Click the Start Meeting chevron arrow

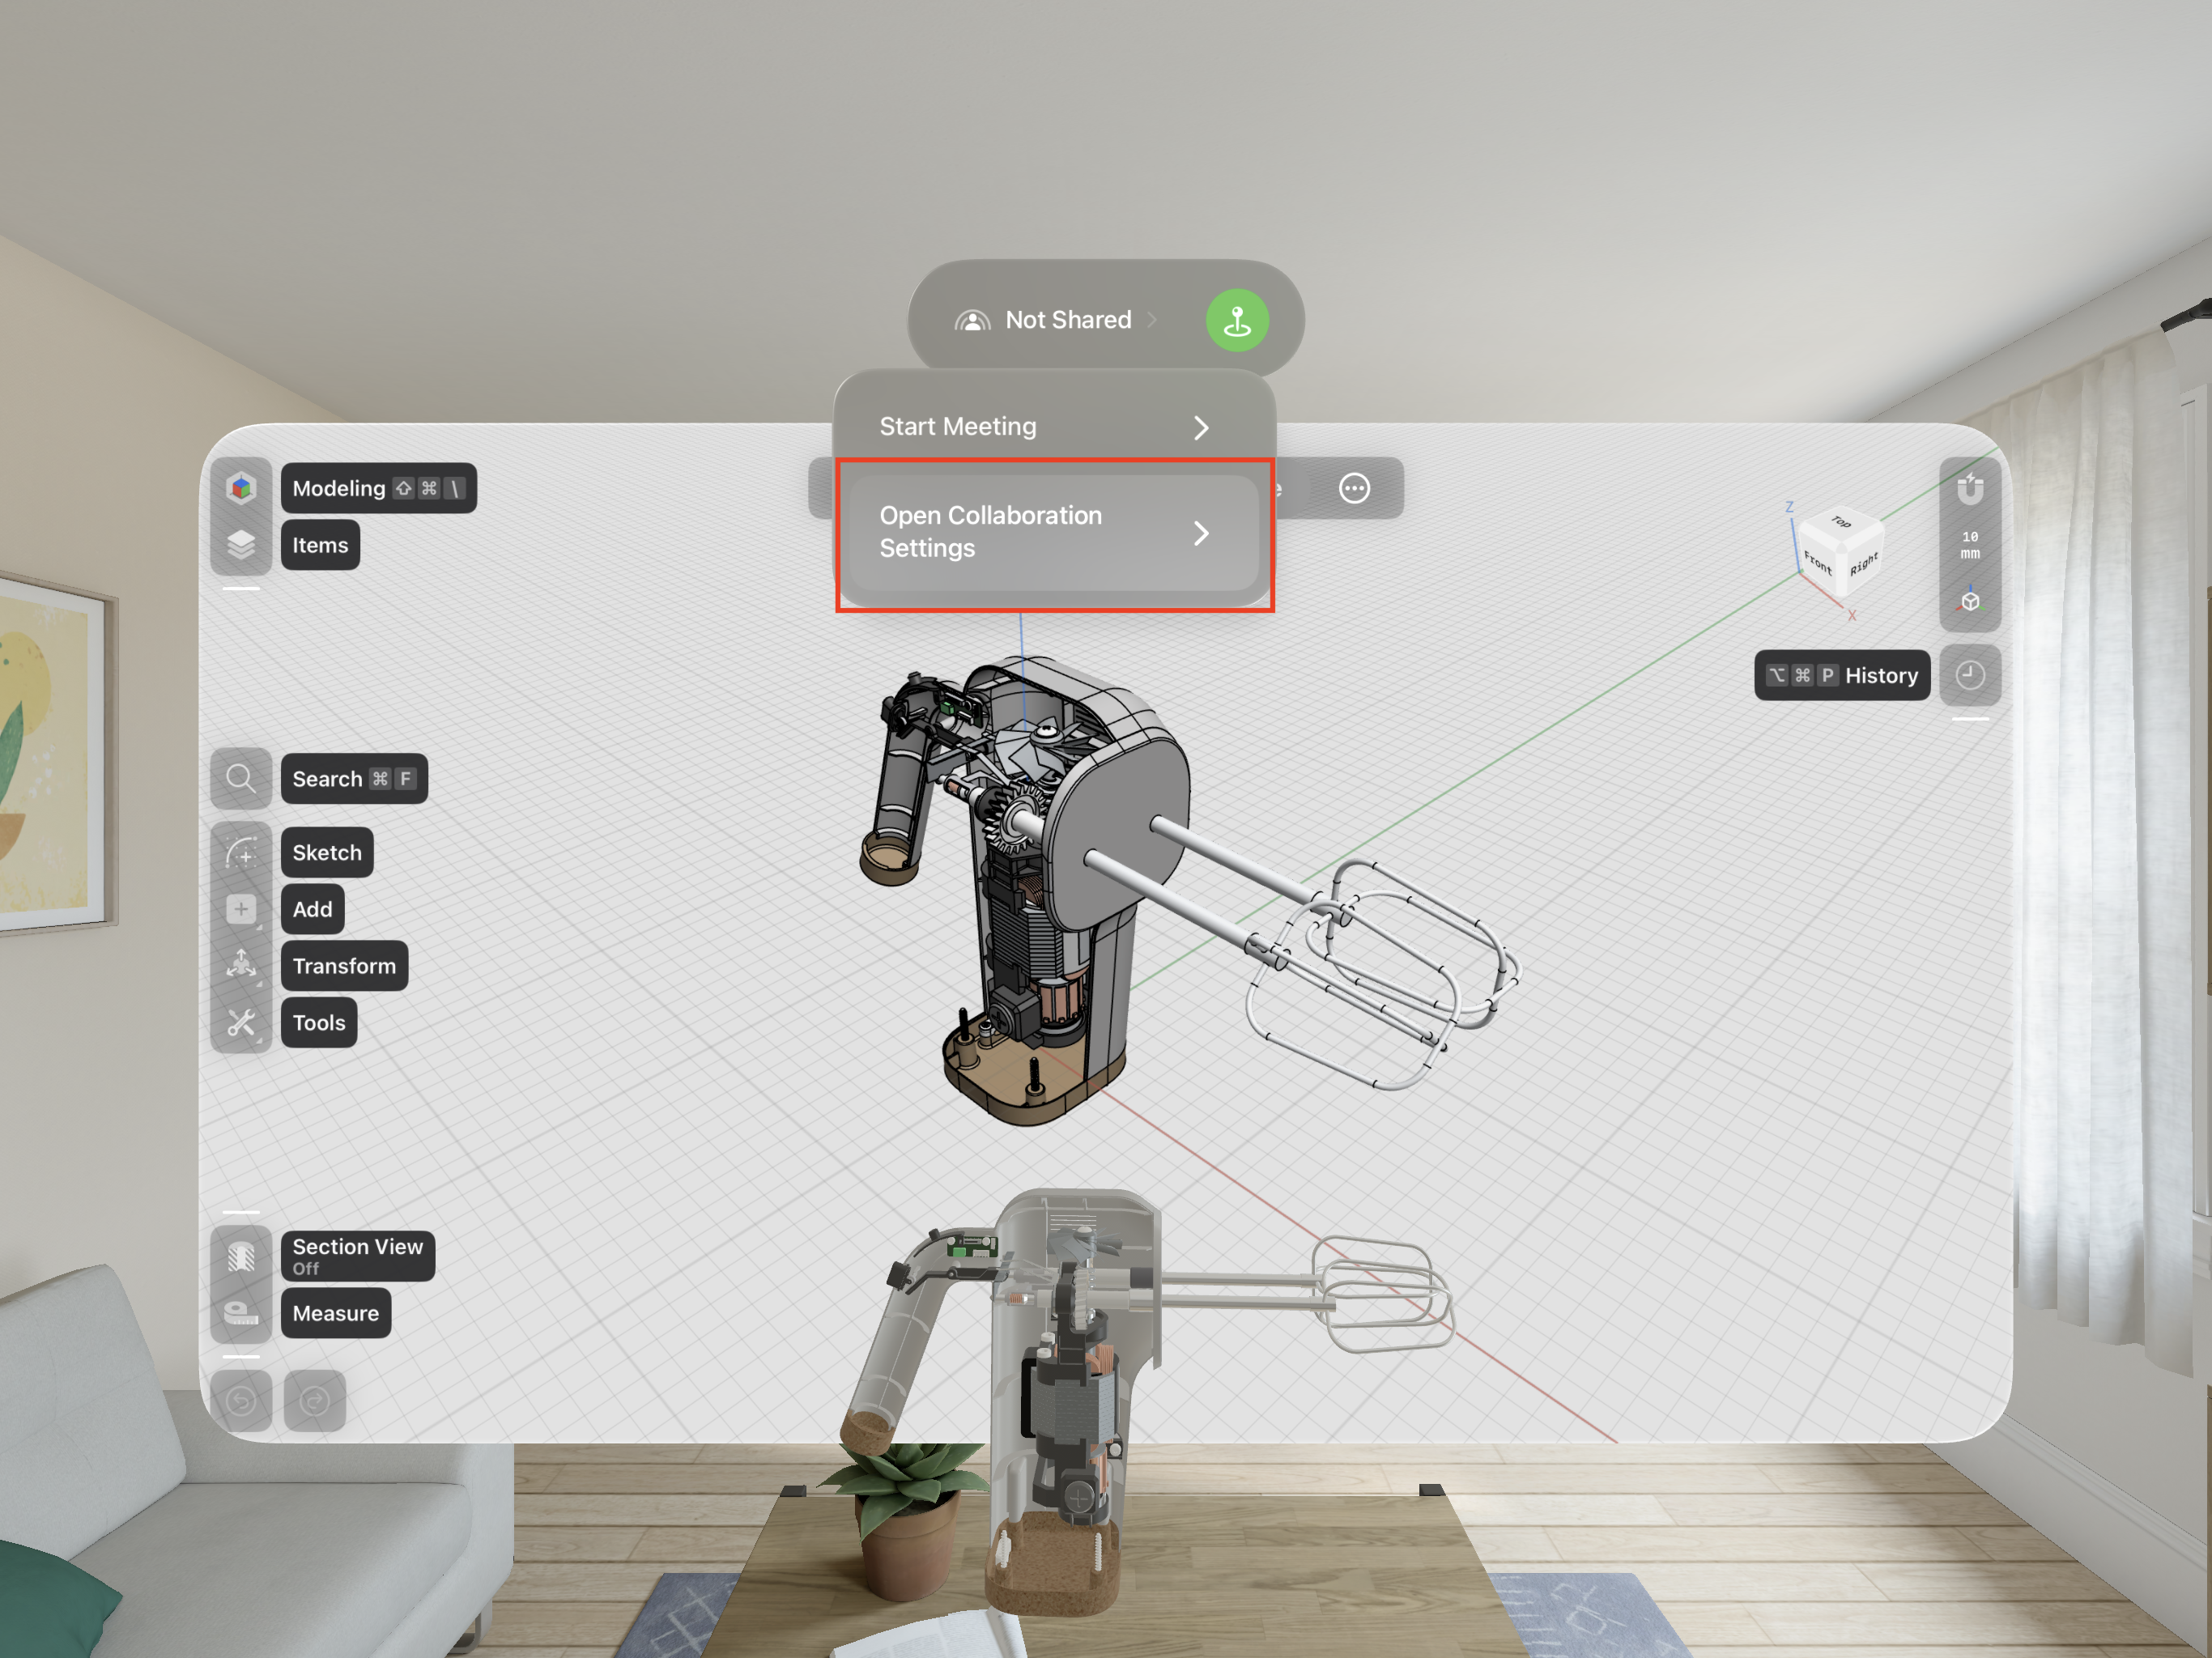(1201, 428)
